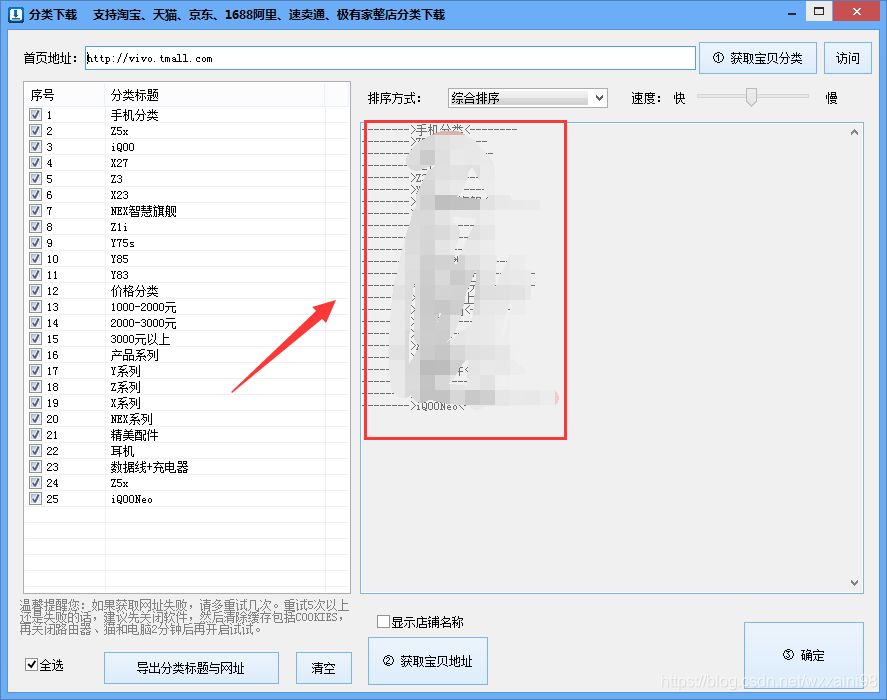Select the row labeled Y75s
The height and width of the screenshot is (700, 887).
pyautogui.click(x=187, y=243)
